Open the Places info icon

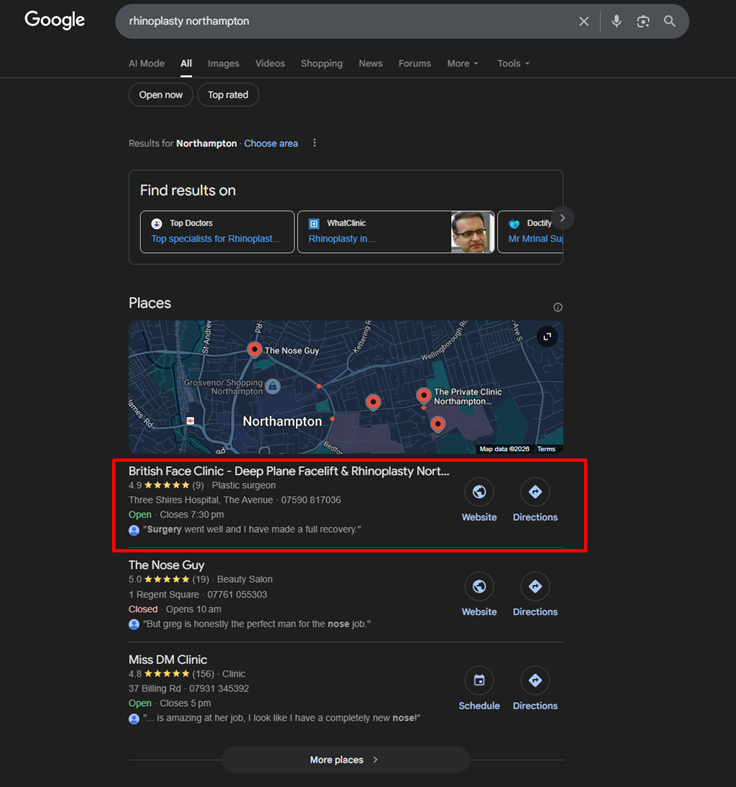(558, 307)
